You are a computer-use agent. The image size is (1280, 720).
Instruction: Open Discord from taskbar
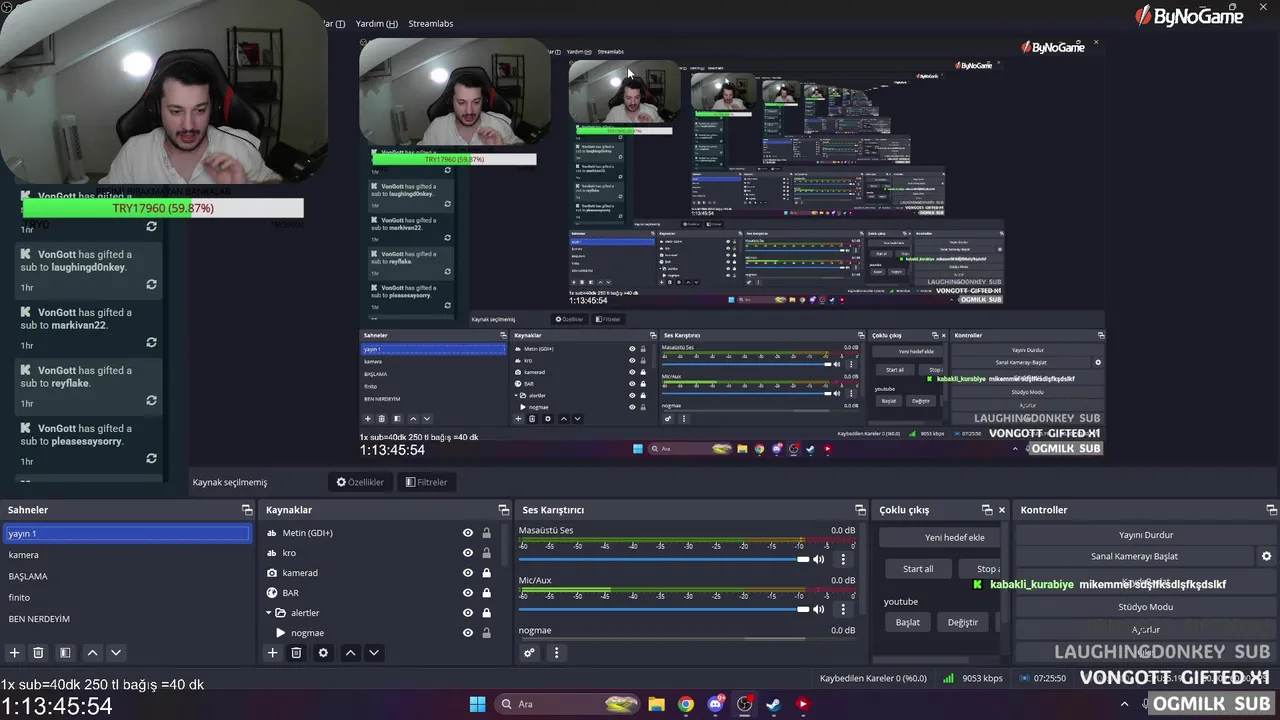click(x=715, y=704)
